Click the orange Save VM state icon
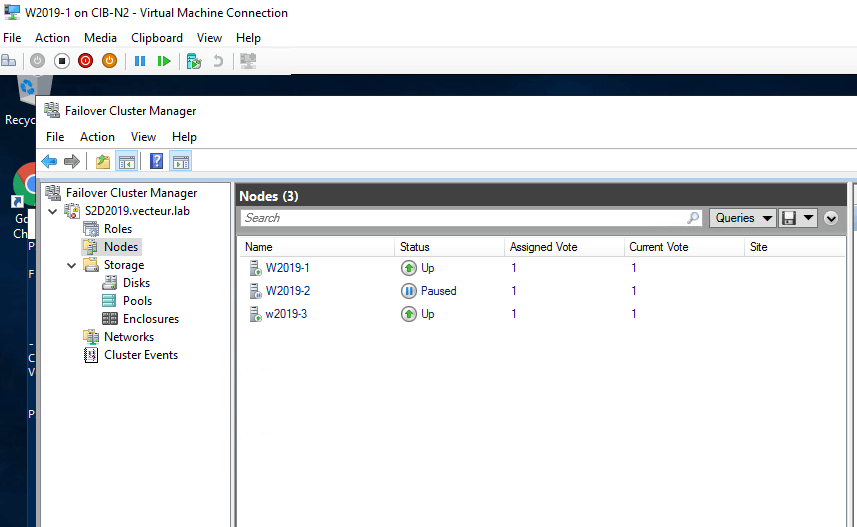 (109, 61)
